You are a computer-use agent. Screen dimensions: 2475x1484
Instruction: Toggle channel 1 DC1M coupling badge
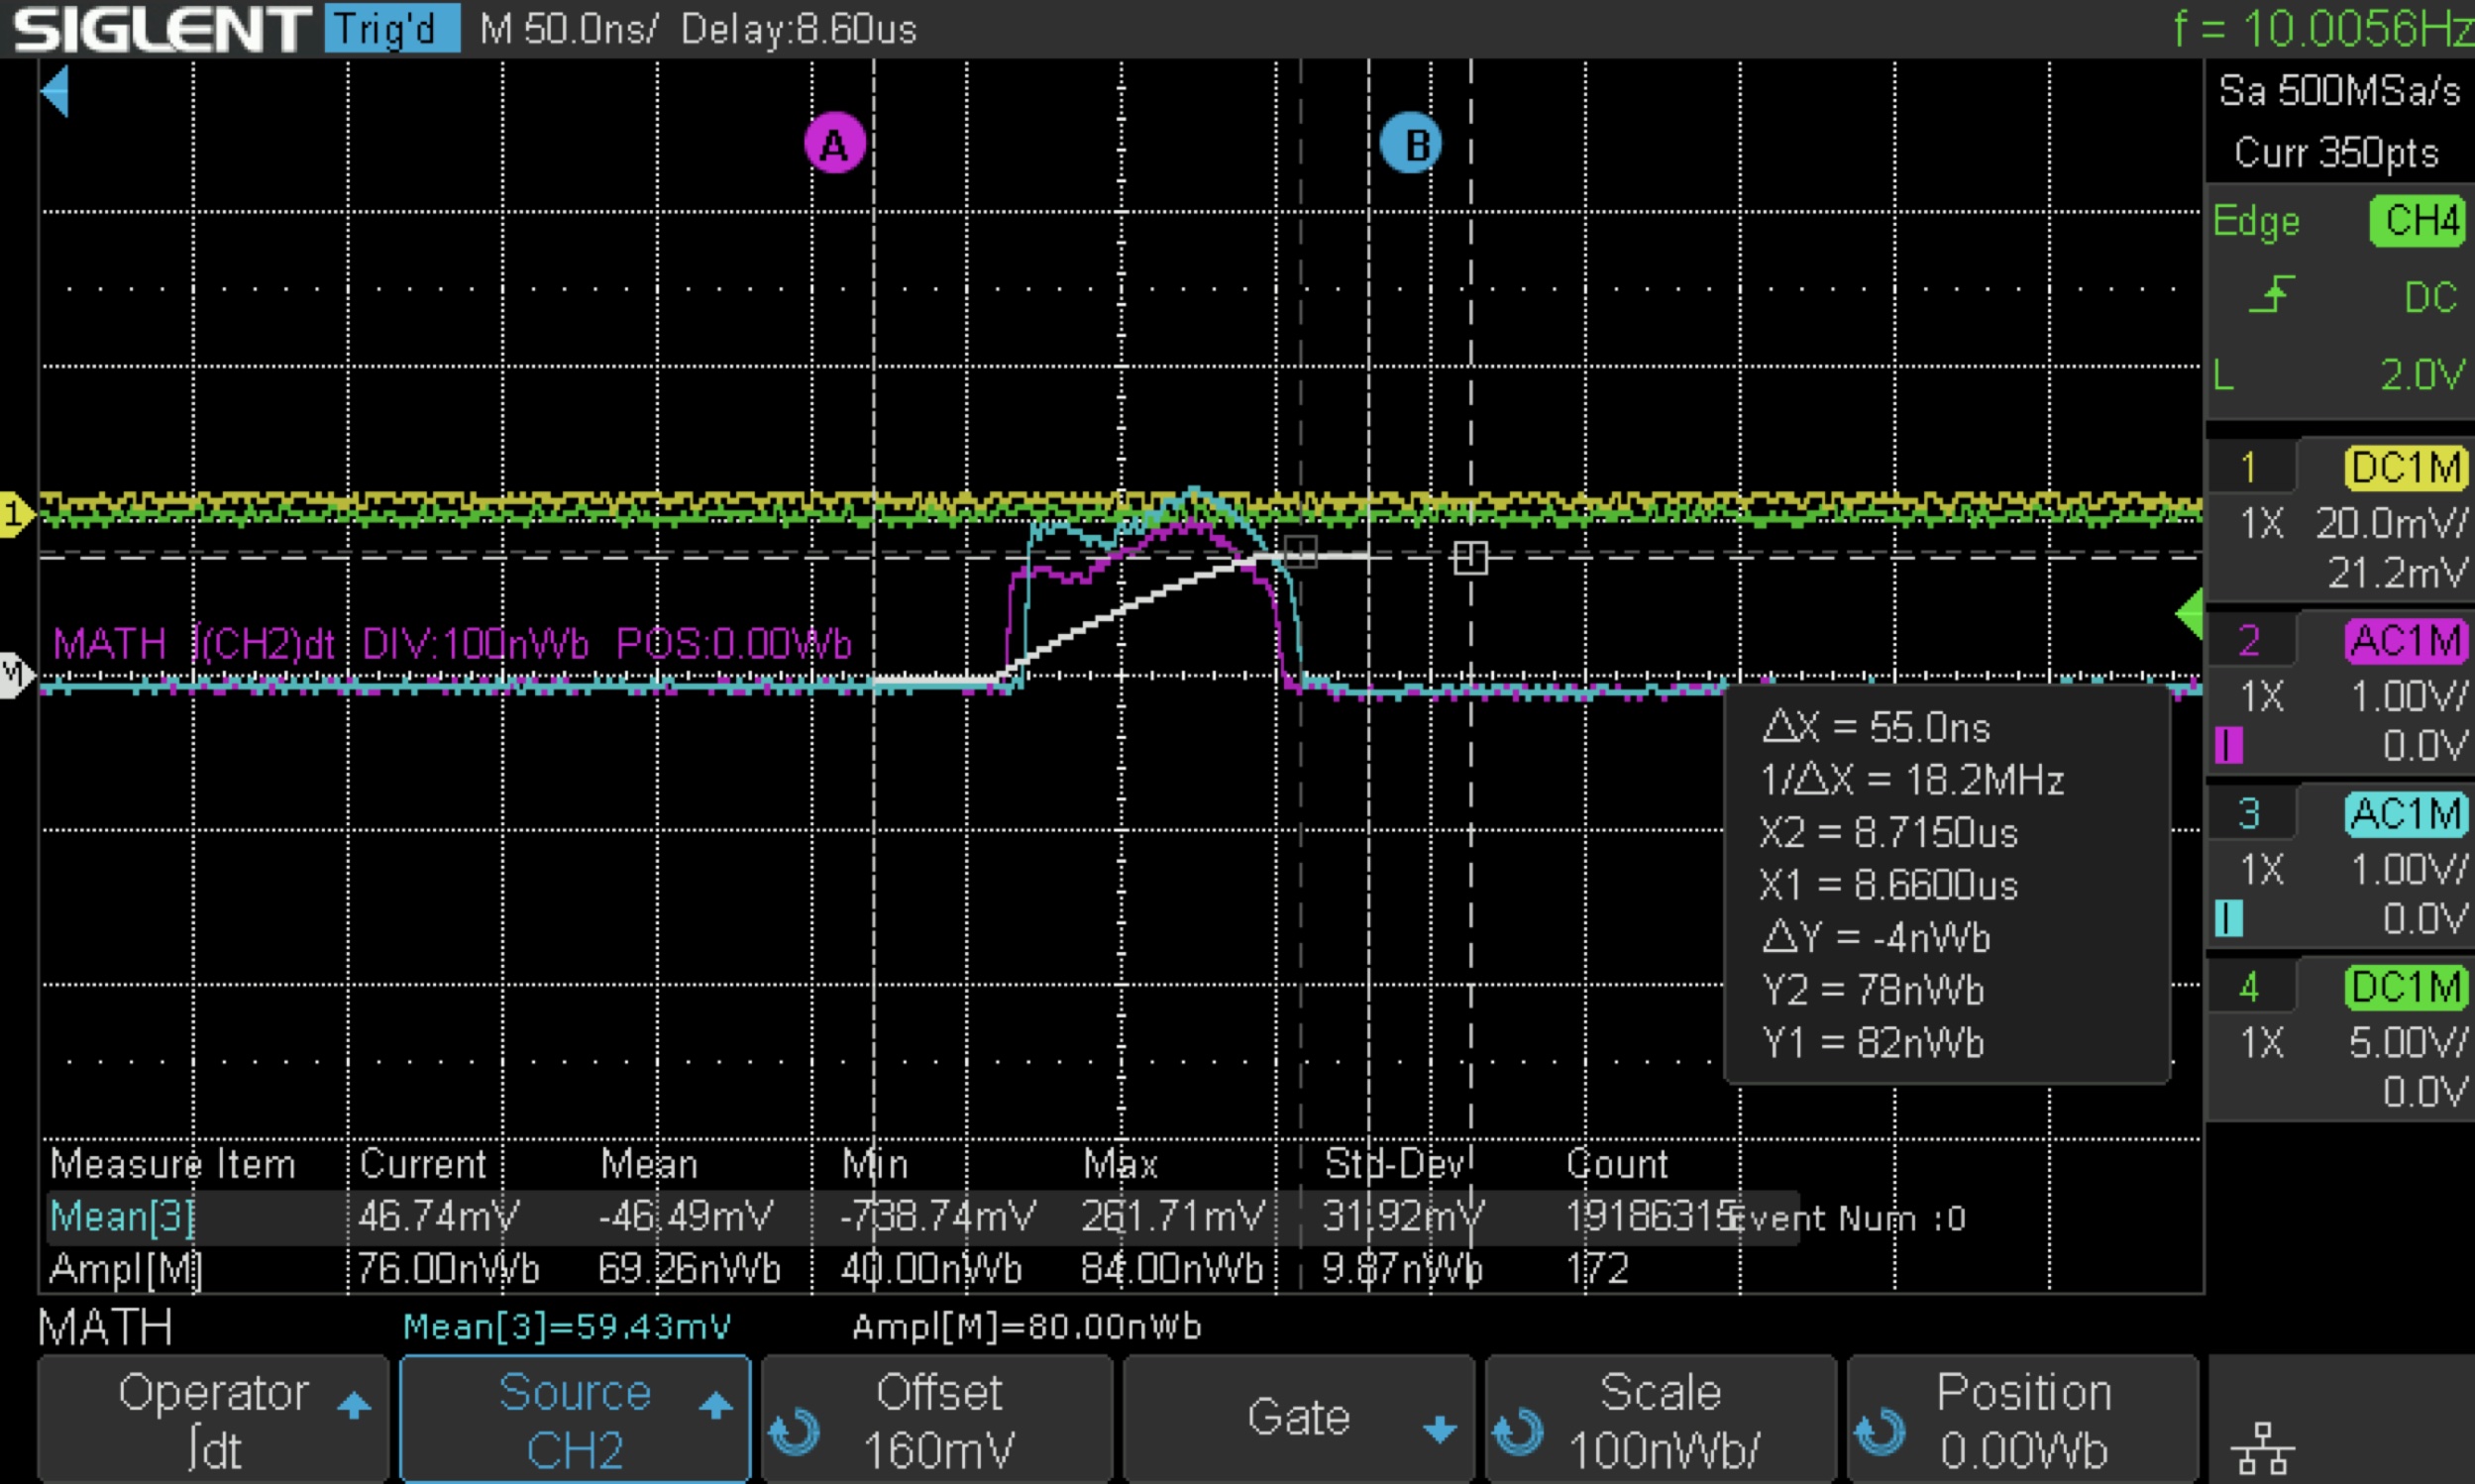click(2404, 468)
